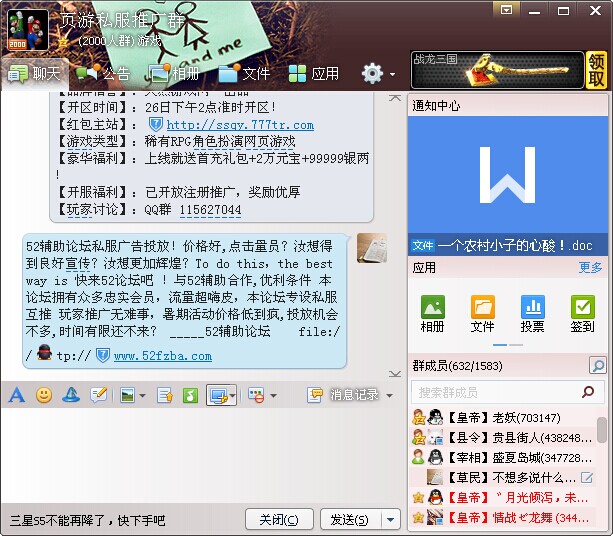Expand the 消息记录 dropdown arrow
Viewport: 613px width, 536px height.
coord(389,396)
